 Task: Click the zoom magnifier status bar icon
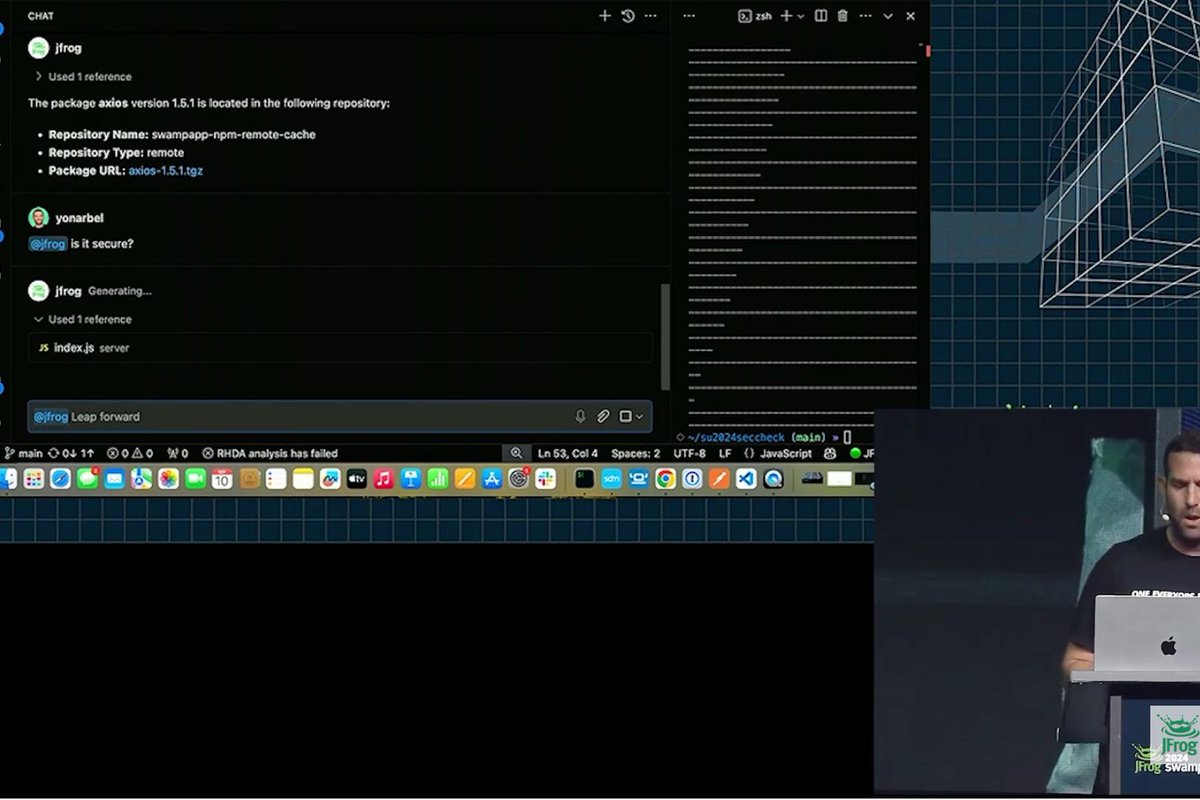(x=516, y=453)
